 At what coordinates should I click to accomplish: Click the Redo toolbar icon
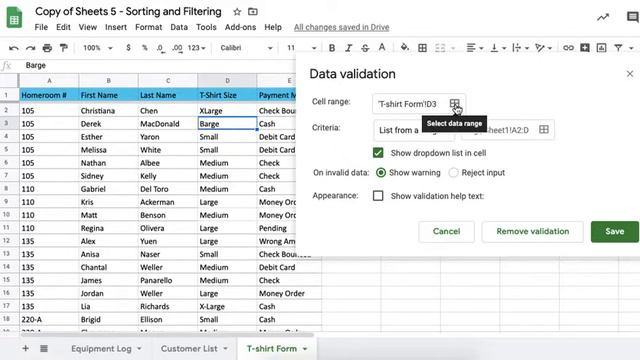[30, 48]
